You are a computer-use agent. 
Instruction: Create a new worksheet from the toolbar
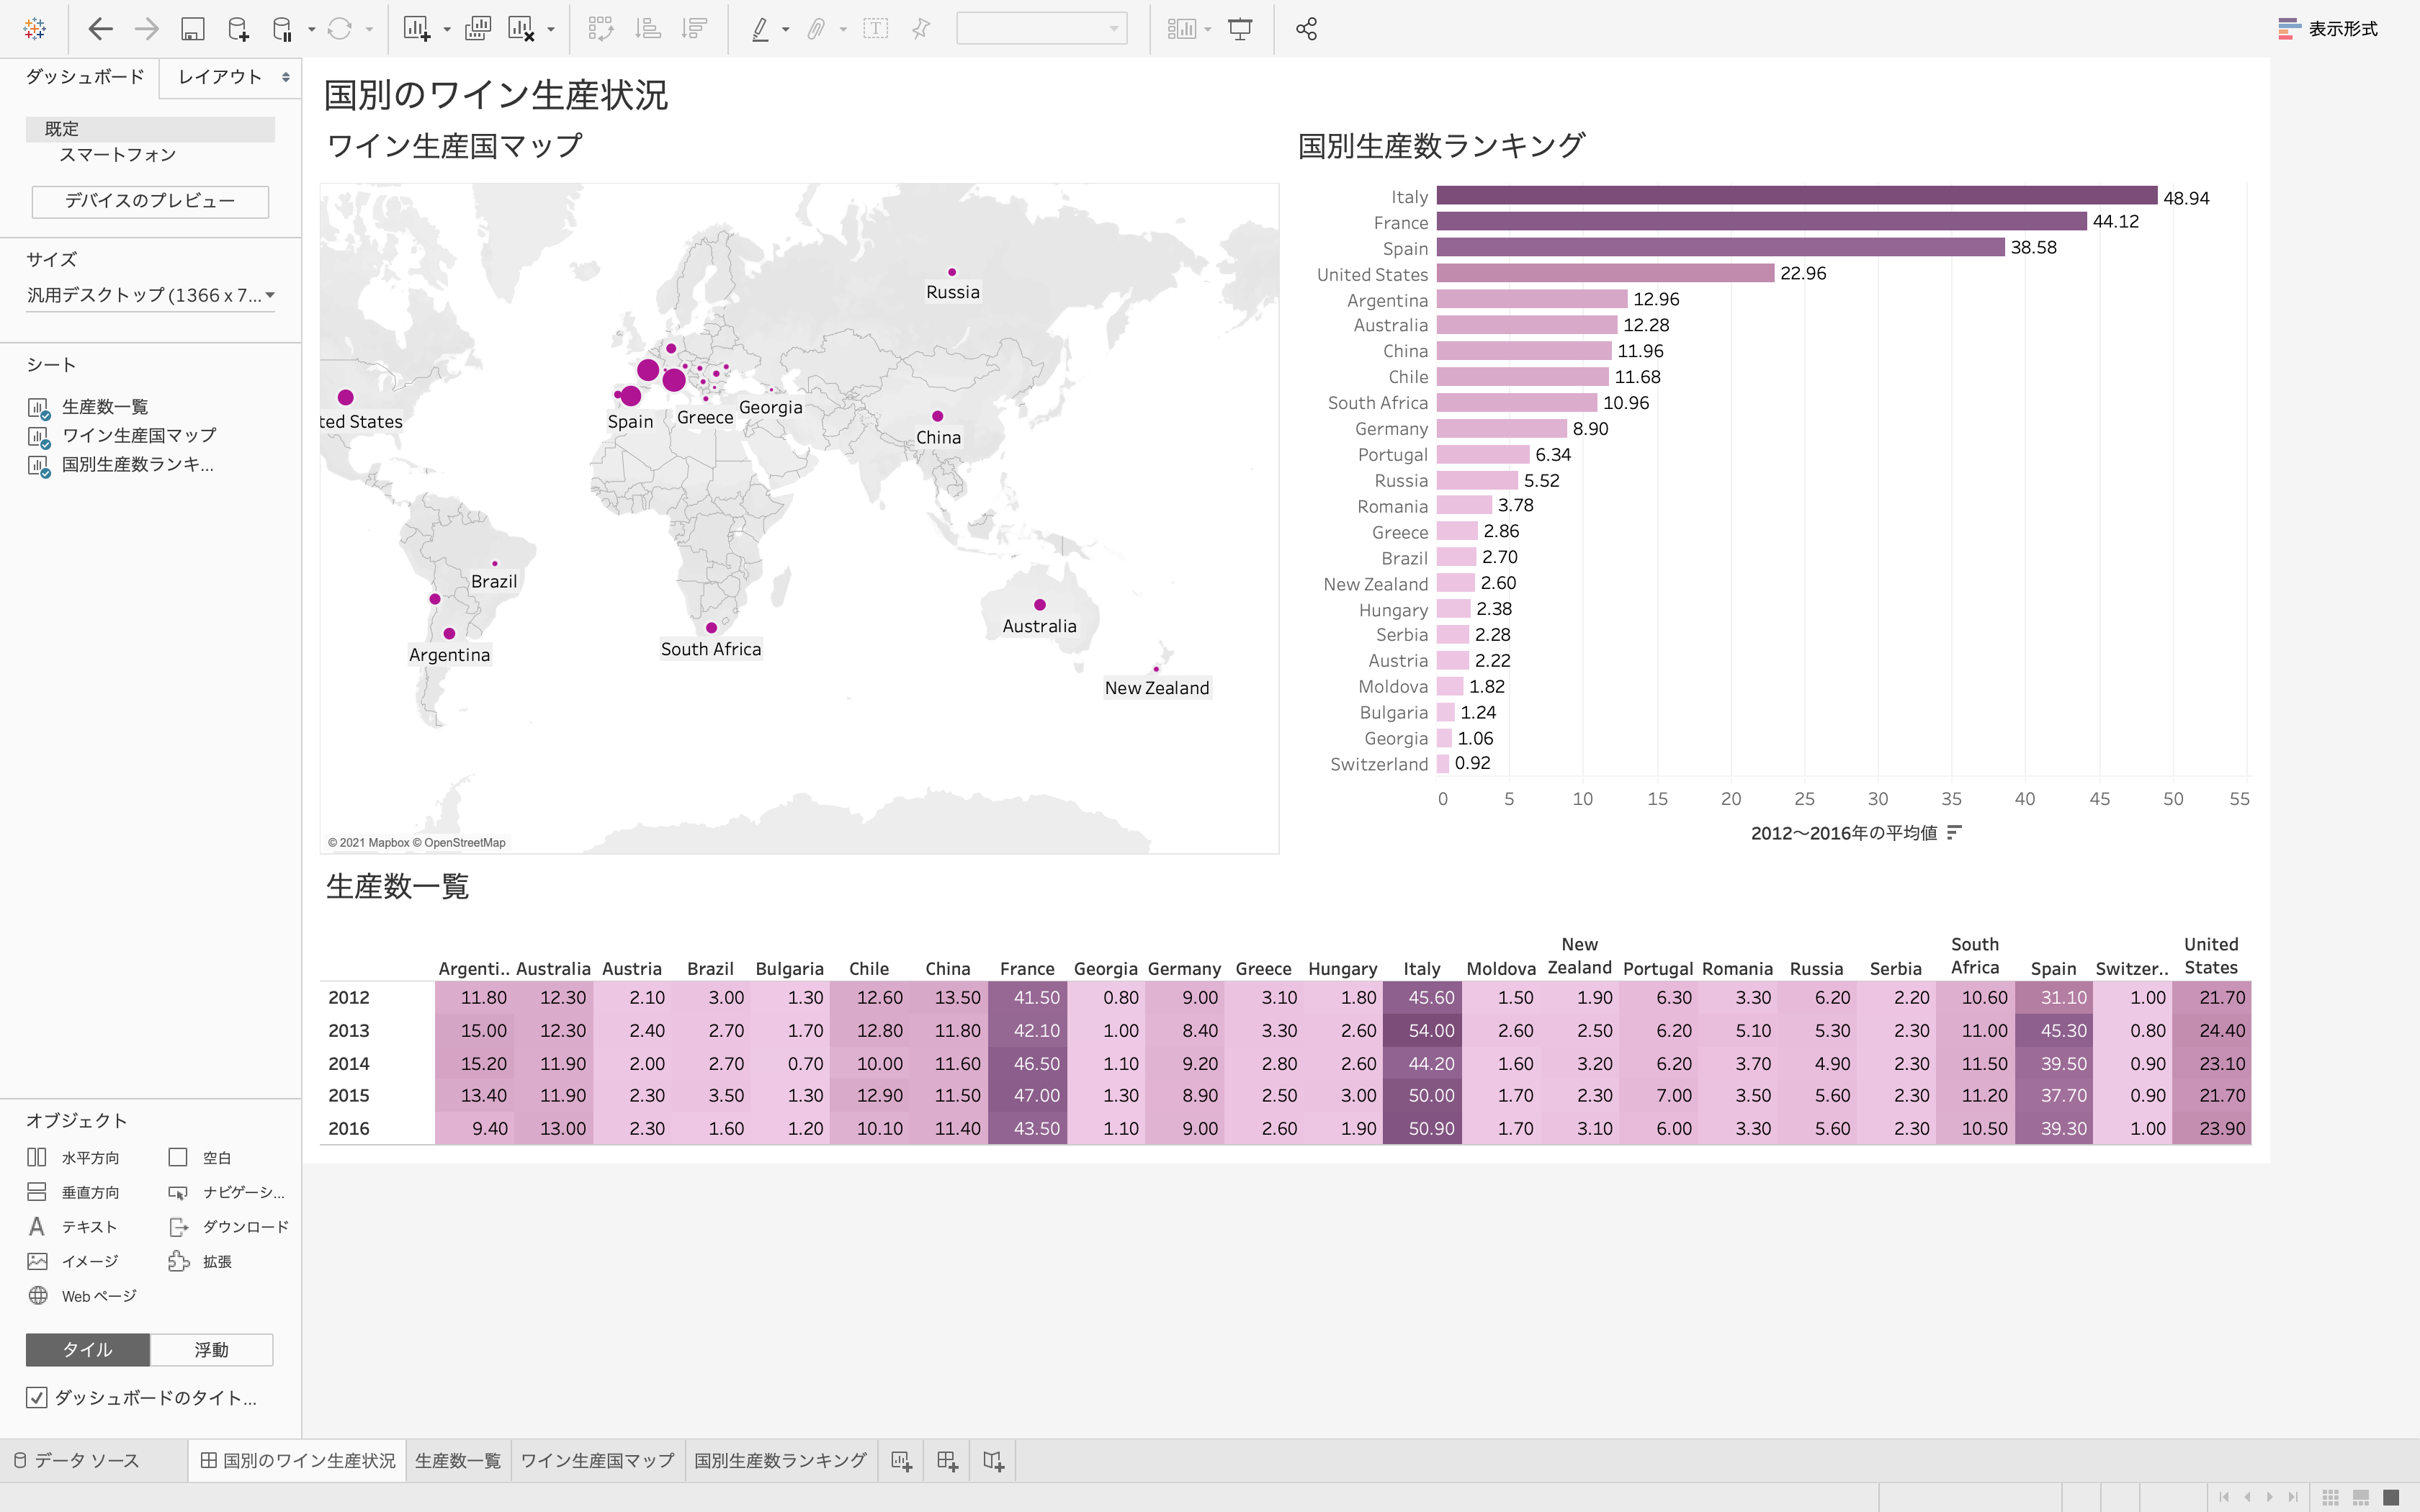click(x=416, y=28)
